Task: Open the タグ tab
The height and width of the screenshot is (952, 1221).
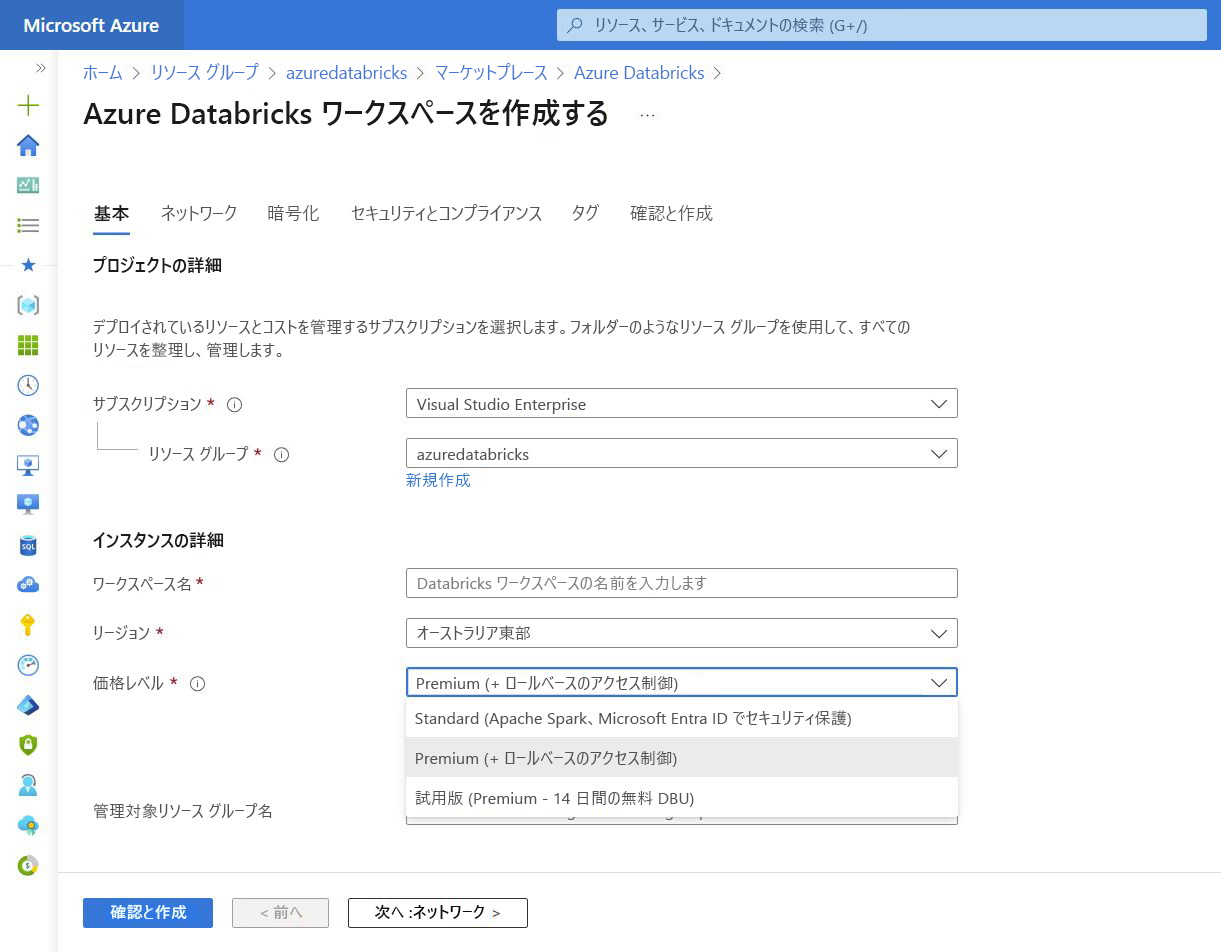Action: 584,213
